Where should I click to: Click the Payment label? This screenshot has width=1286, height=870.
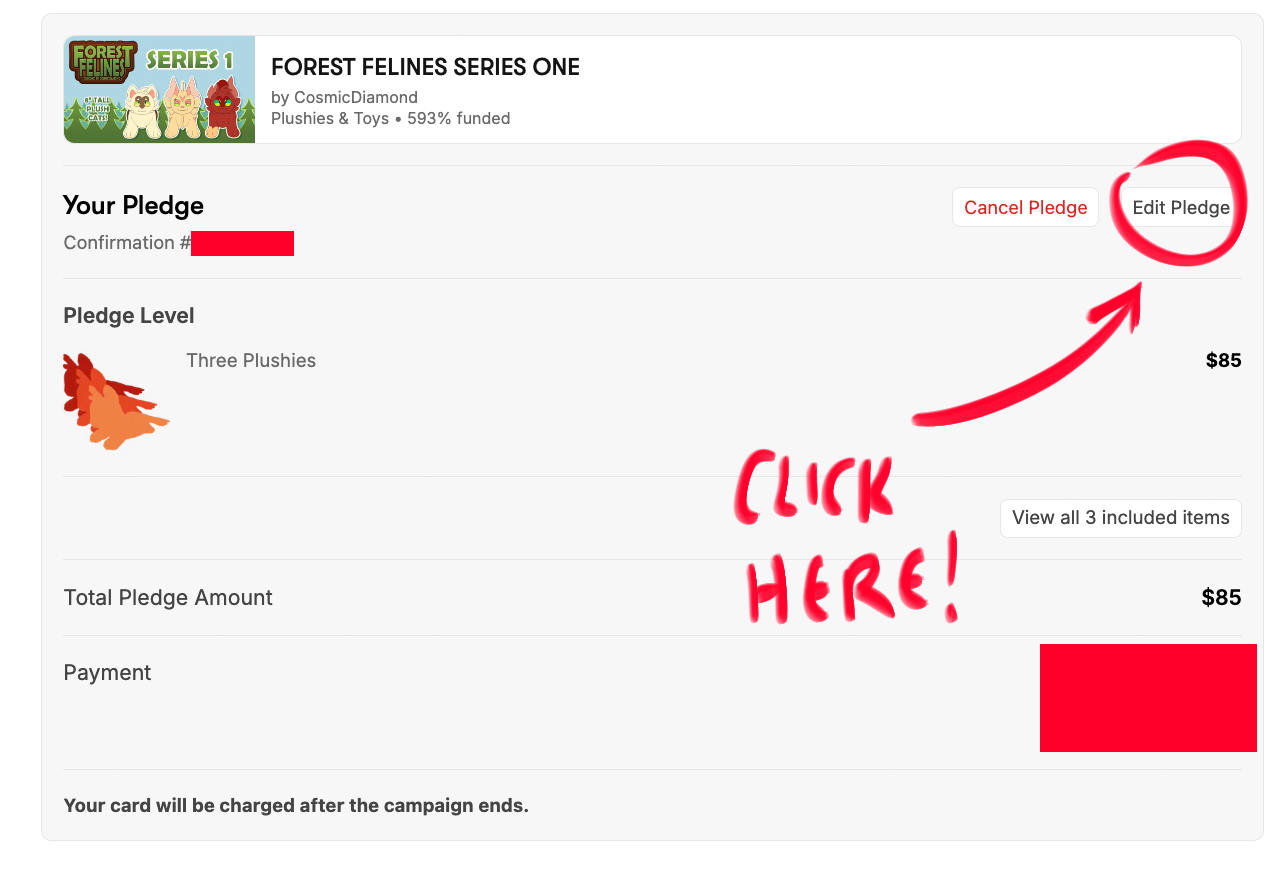click(107, 673)
